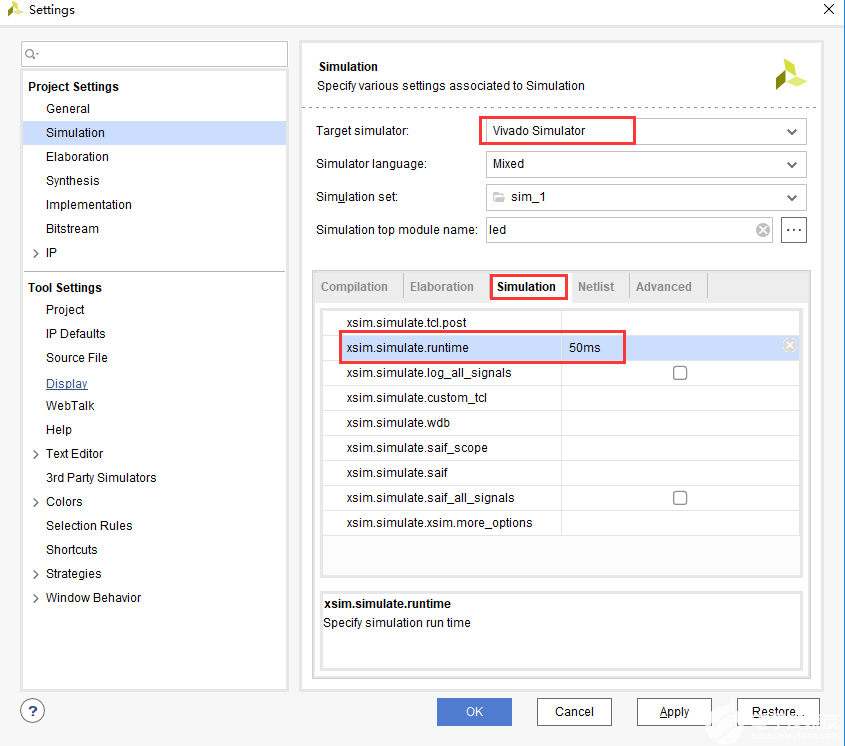
Task: Open the top module browse button
Action: [x=794, y=230]
